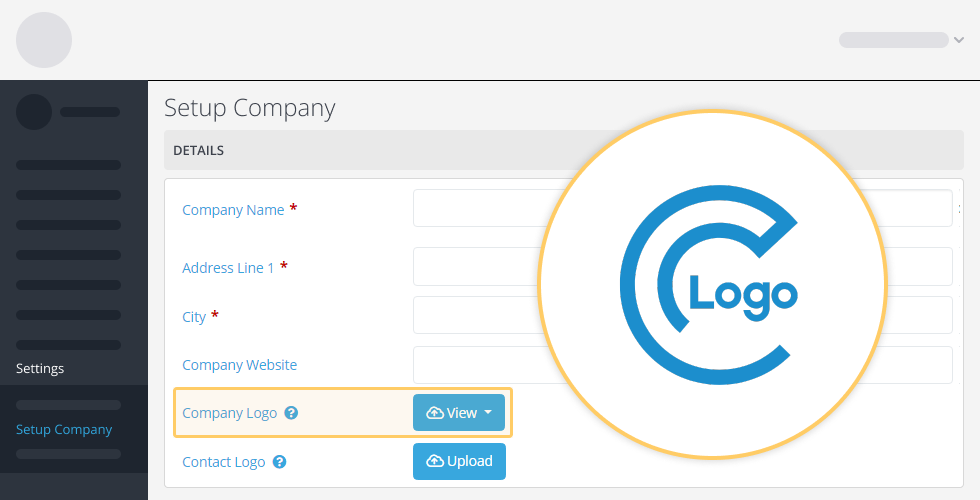This screenshot has width=980, height=500.
Task: Click the Contact Logo label
Action: point(223,462)
